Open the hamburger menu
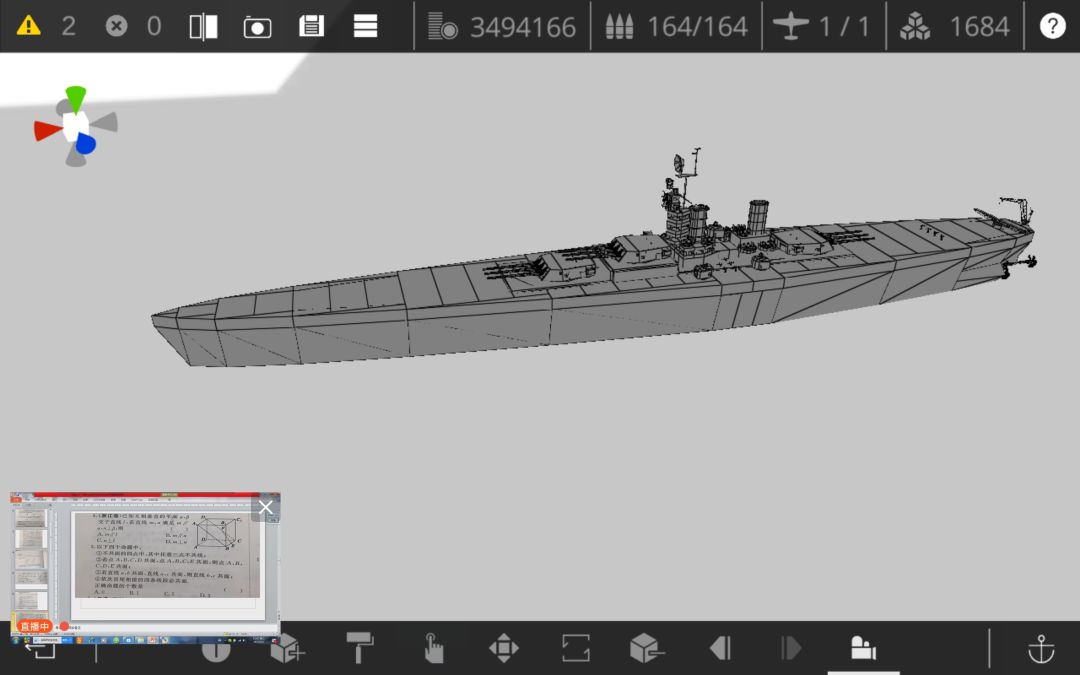 tap(365, 26)
